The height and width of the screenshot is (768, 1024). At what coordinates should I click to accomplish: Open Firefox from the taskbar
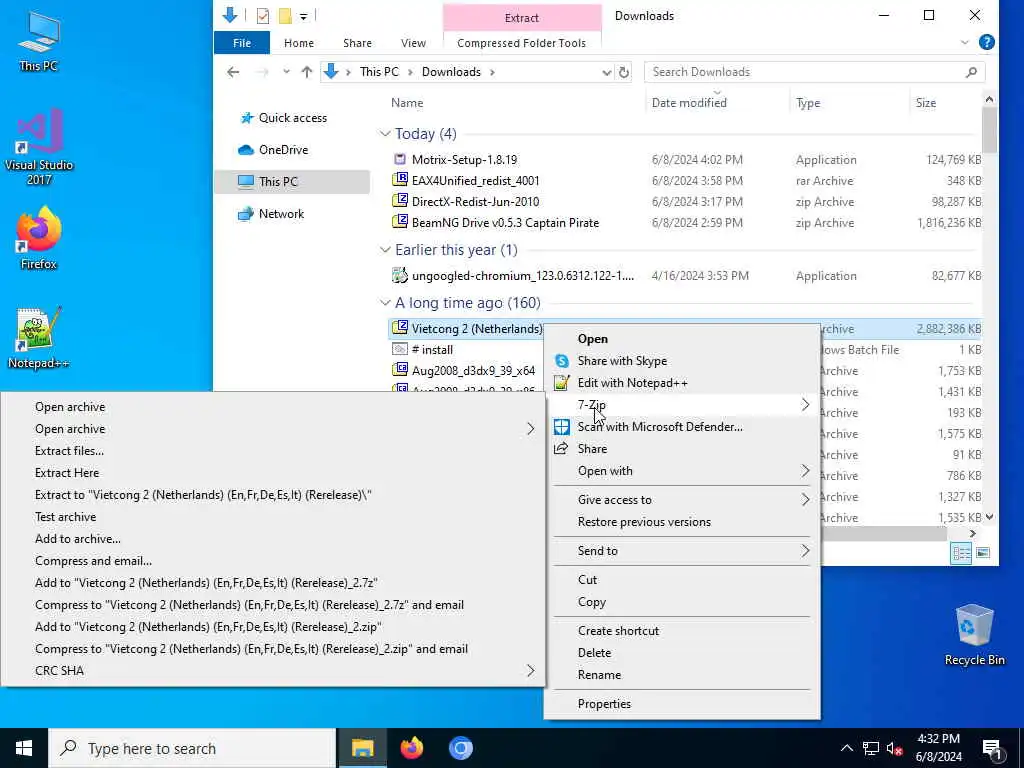pos(411,748)
